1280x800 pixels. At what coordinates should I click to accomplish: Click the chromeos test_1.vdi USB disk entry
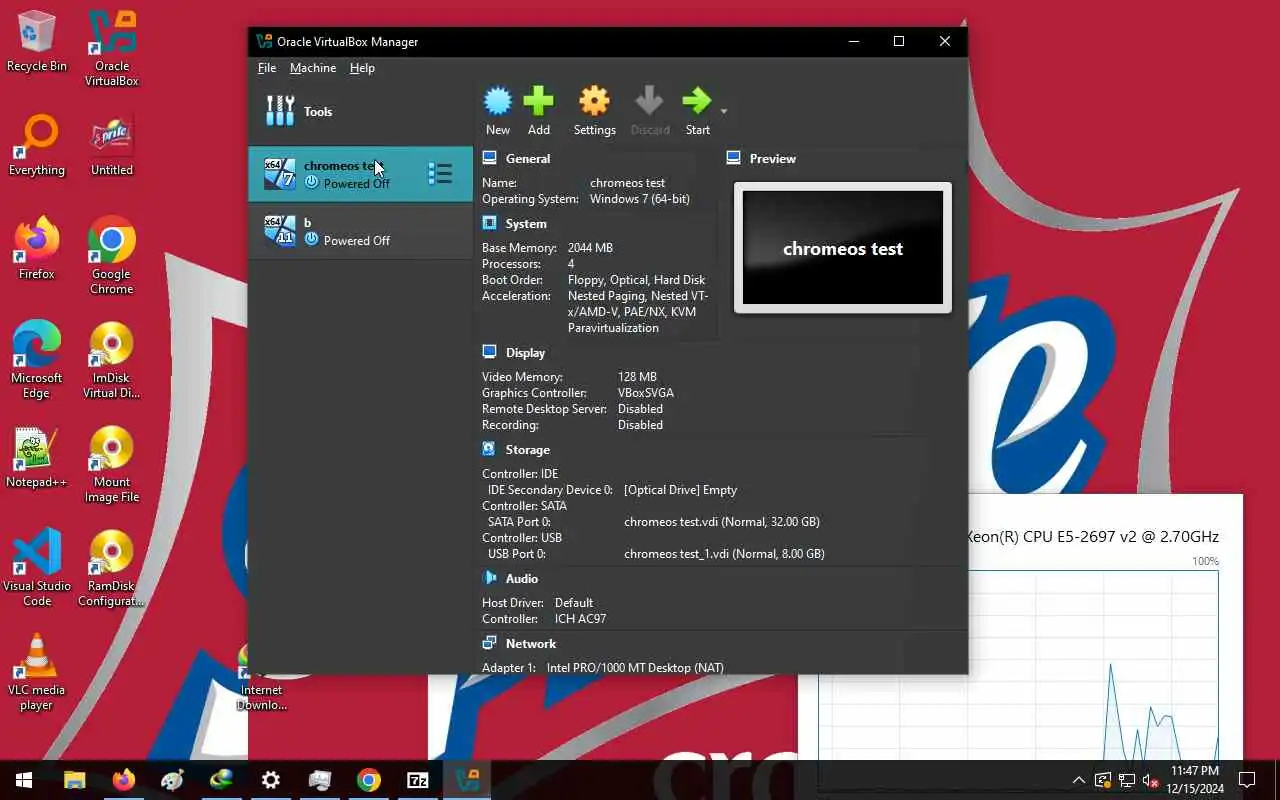pyautogui.click(x=724, y=554)
